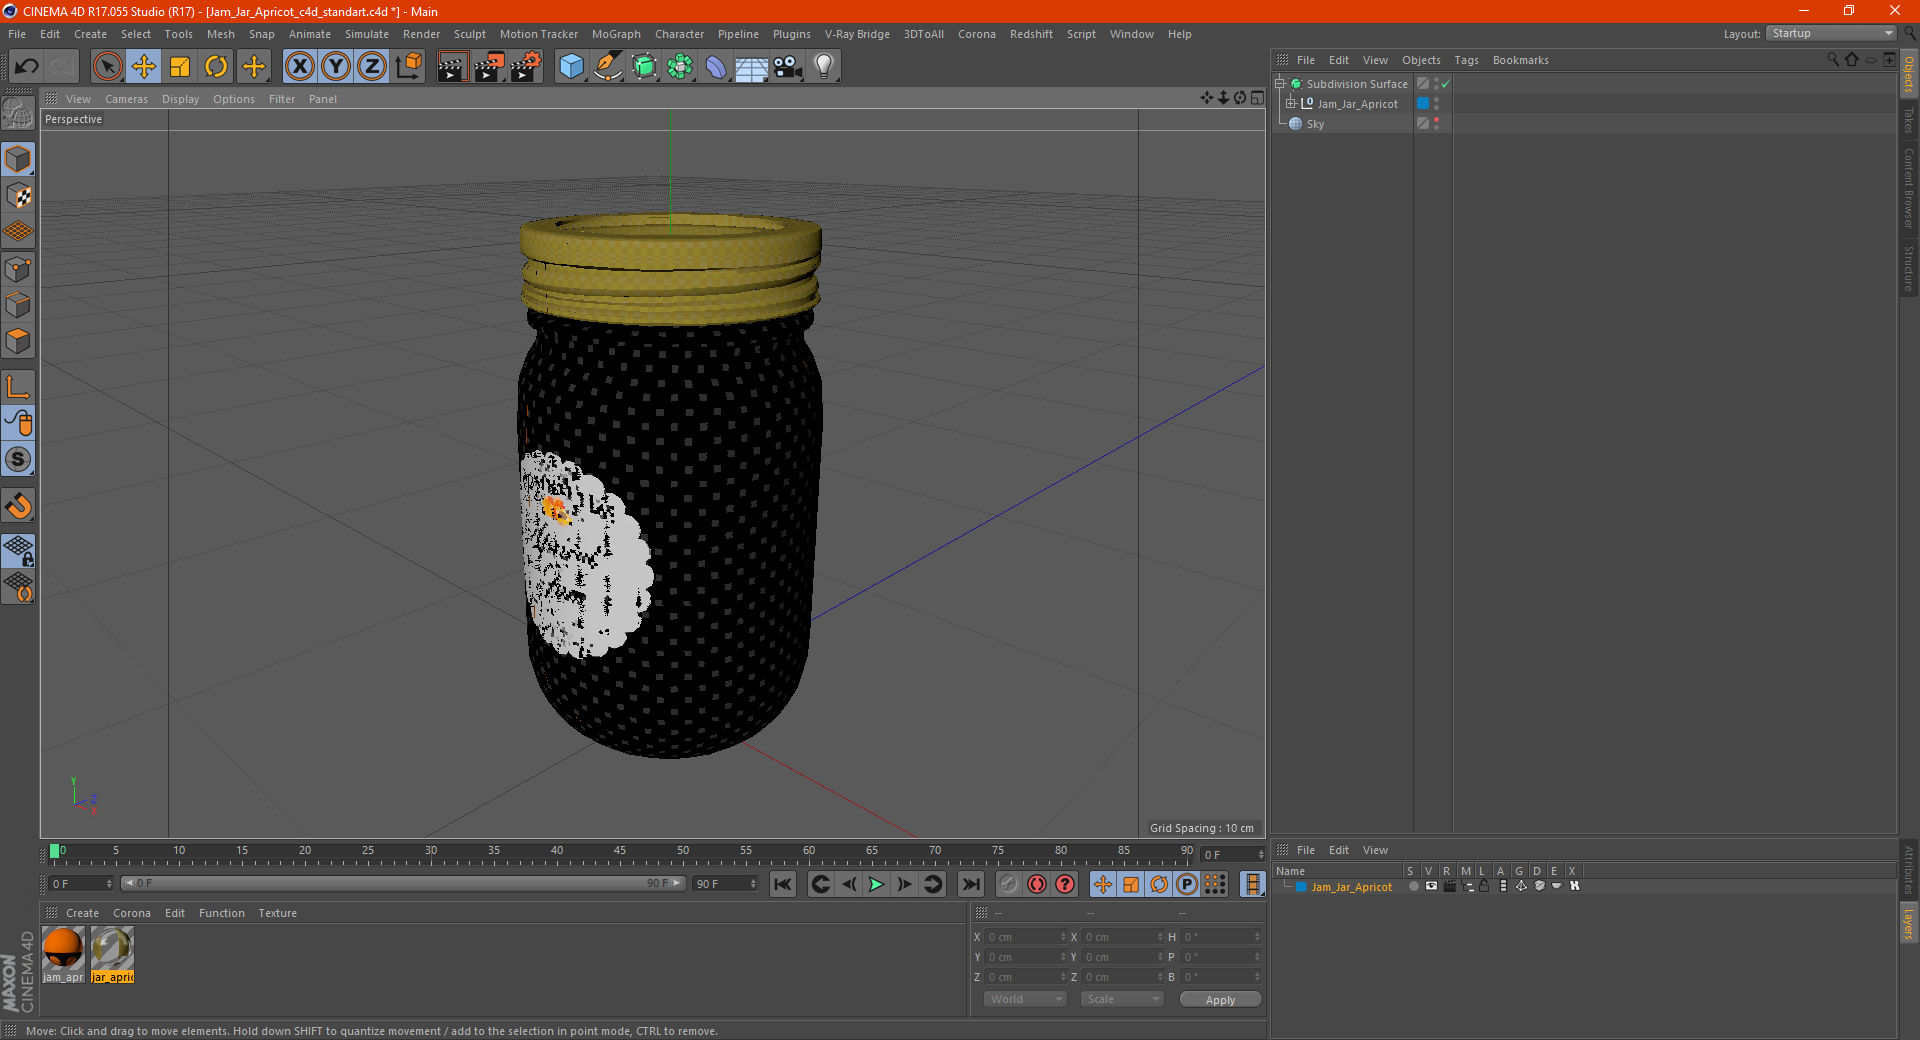Viewport: 1920px width, 1040px height.
Task: Toggle Jam_Jar_Apricot layer solo dot
Action: (x=1412, y=886)
